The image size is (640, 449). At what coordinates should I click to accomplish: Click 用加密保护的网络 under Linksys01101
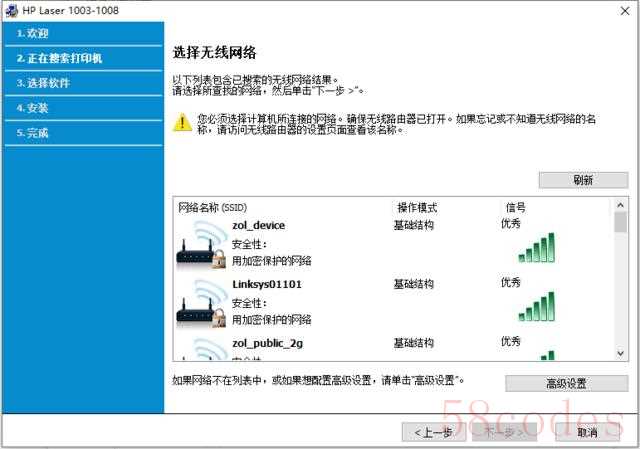tap(272, 320)
